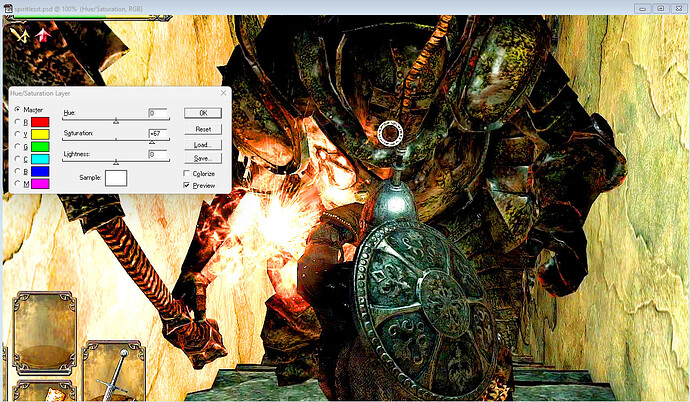Click the spiritlesst.psd document icon in title bar
The image size is (690, 402).
point(8,8)
